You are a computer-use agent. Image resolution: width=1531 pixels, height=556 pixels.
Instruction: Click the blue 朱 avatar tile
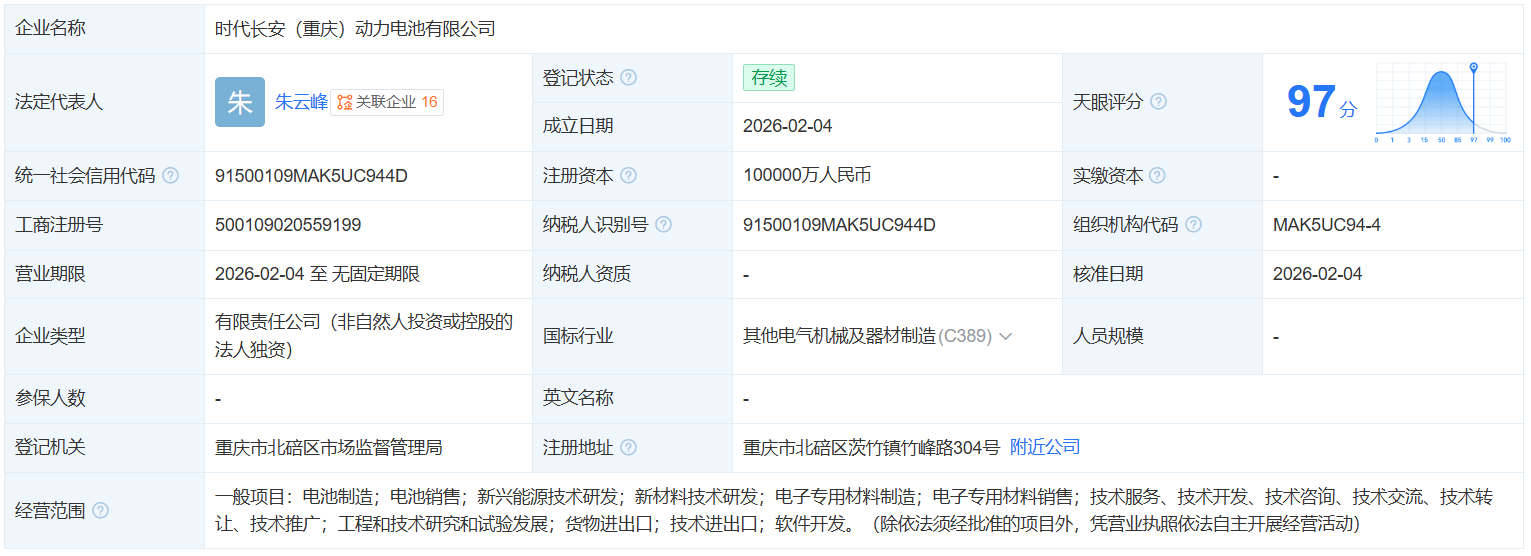tap(240, 102)
